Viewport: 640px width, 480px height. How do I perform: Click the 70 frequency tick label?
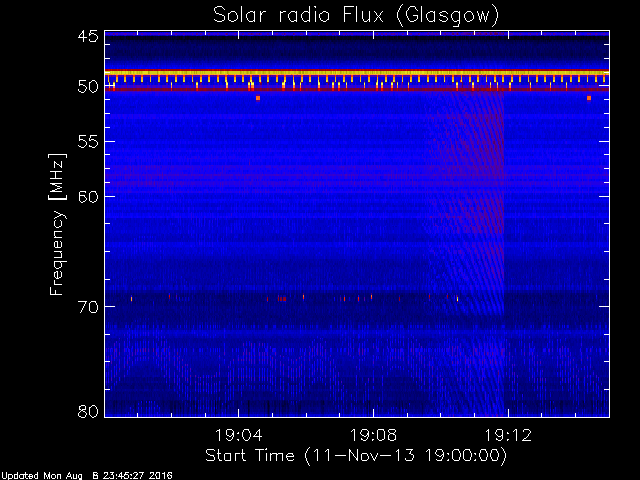click(88, 307)
